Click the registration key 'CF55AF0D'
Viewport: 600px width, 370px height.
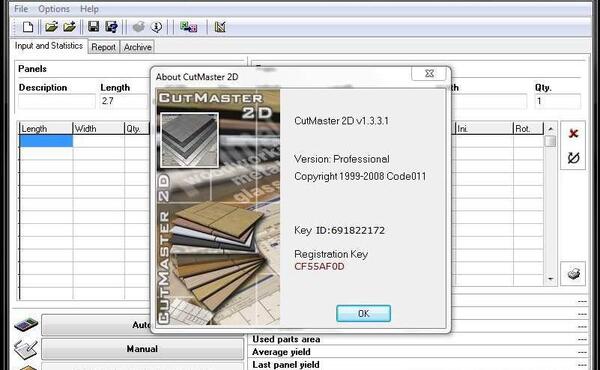click(319, 266)
